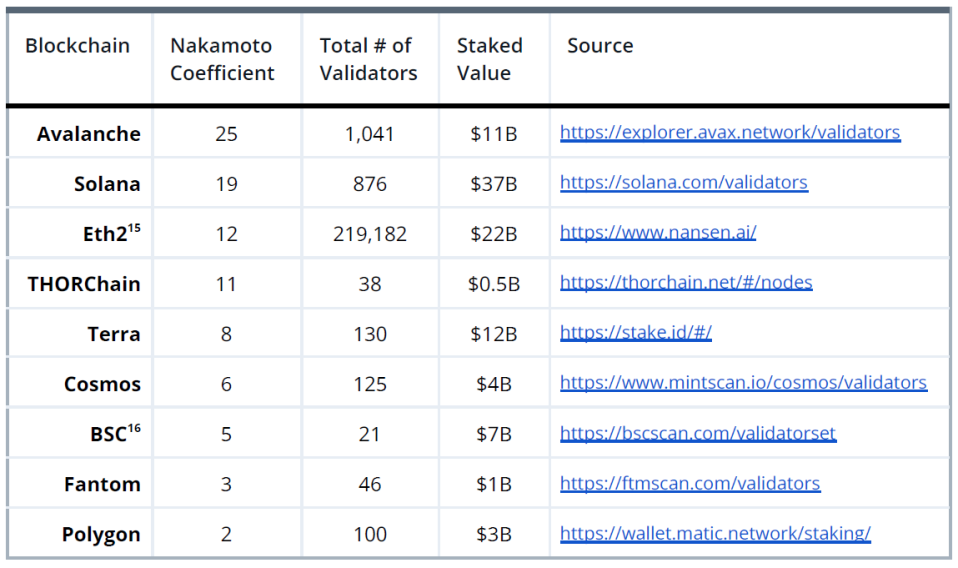This screenshot has height=568, width=958.
Task: Click the Total # of Validators header
Action: coord(368,59)
